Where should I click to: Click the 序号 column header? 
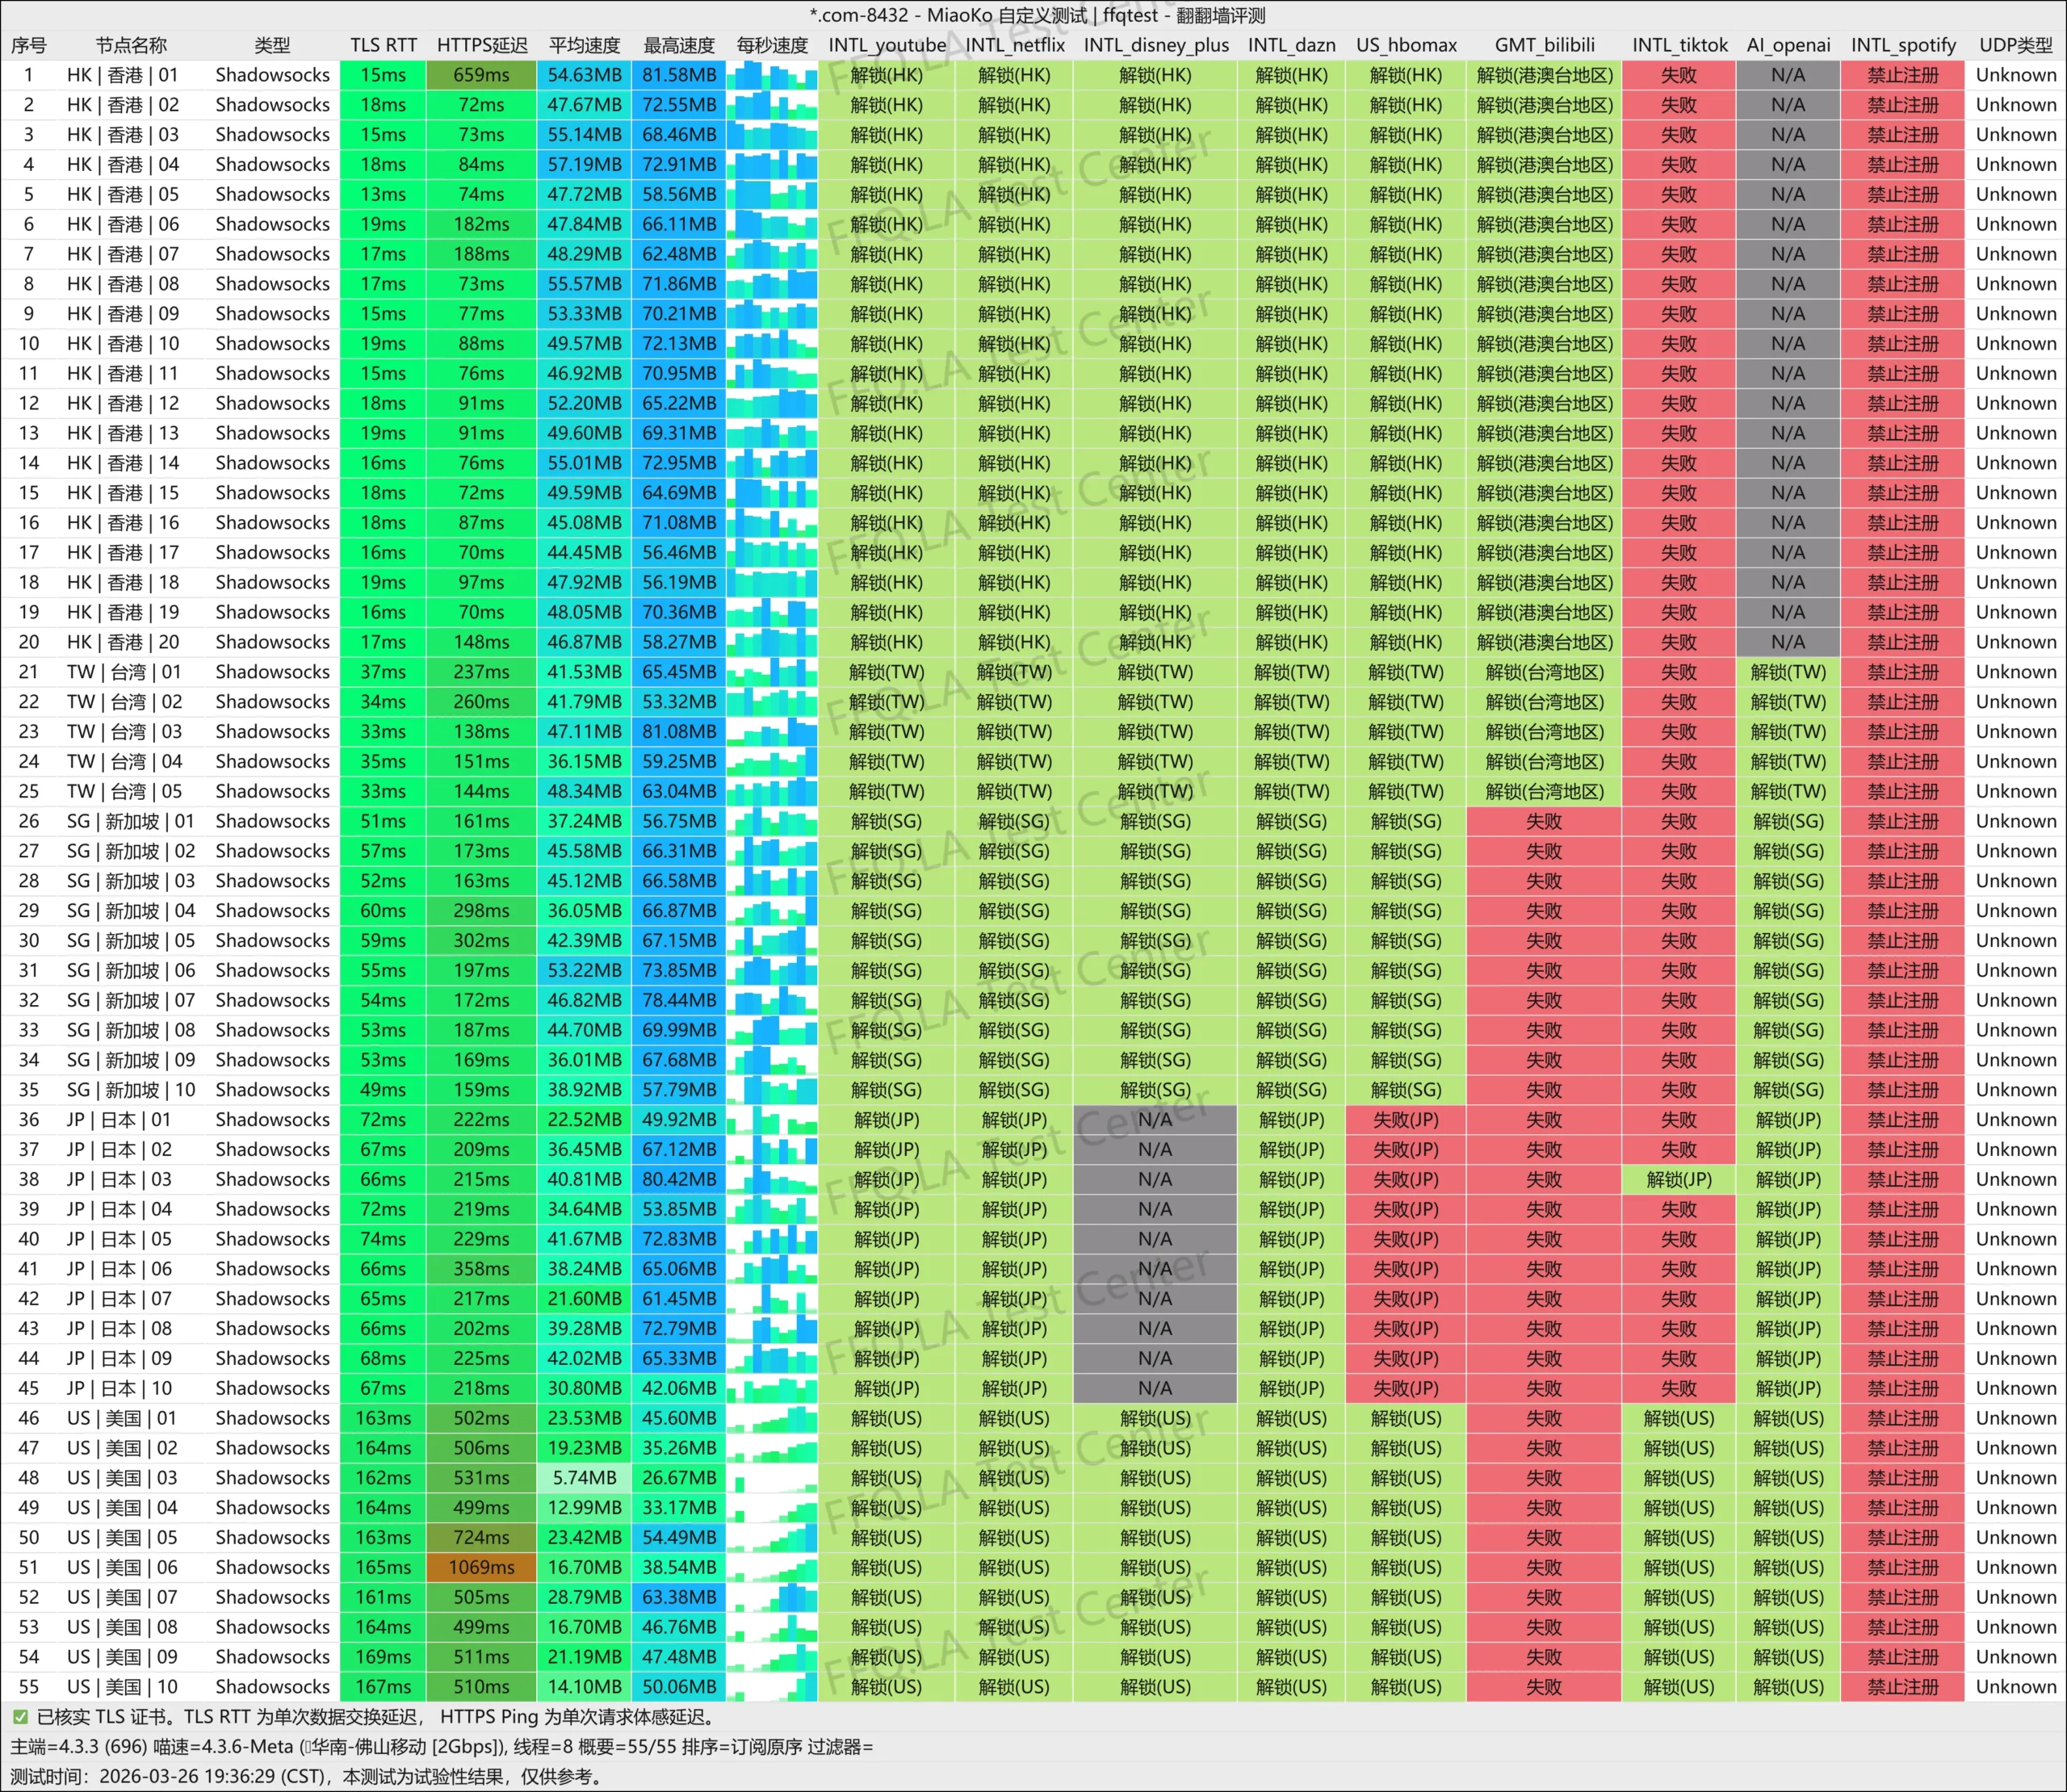coord(29,45)
